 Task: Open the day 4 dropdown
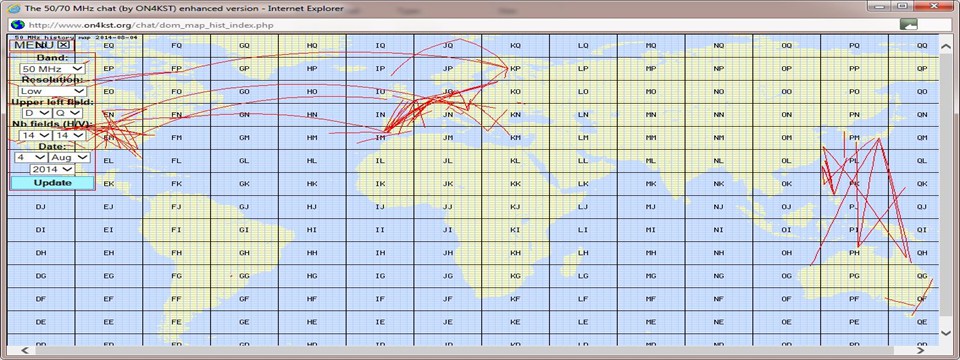[31, 157]
